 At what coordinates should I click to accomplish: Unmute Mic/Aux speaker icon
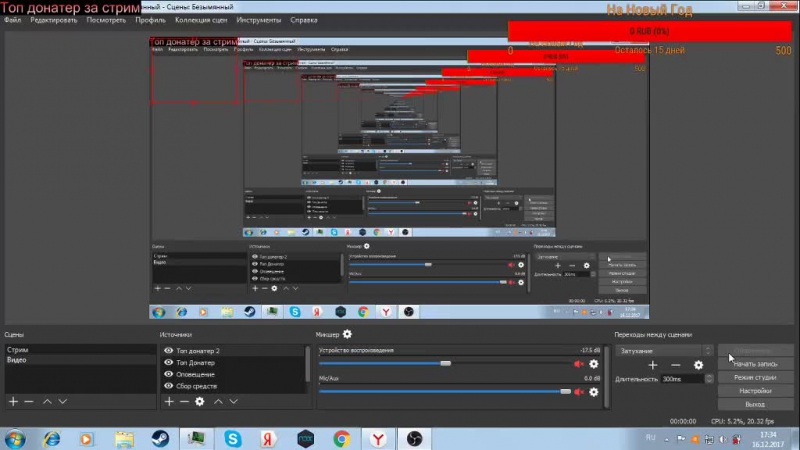579,392
